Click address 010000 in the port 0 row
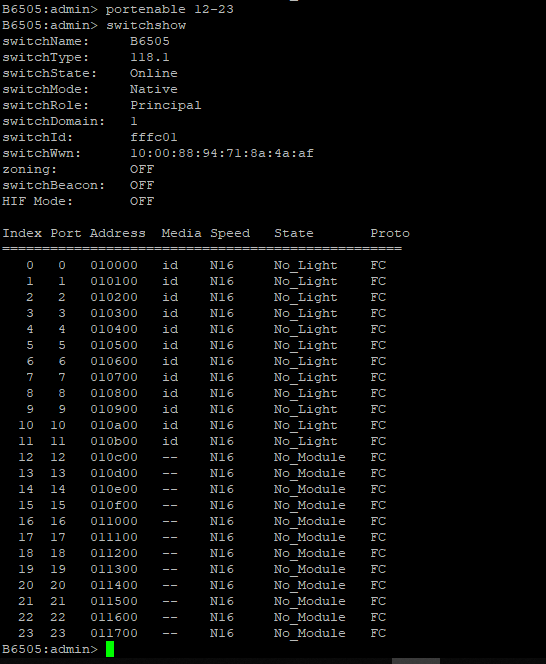This screenshot has width=546, height=664. click(x=114, y=266)
